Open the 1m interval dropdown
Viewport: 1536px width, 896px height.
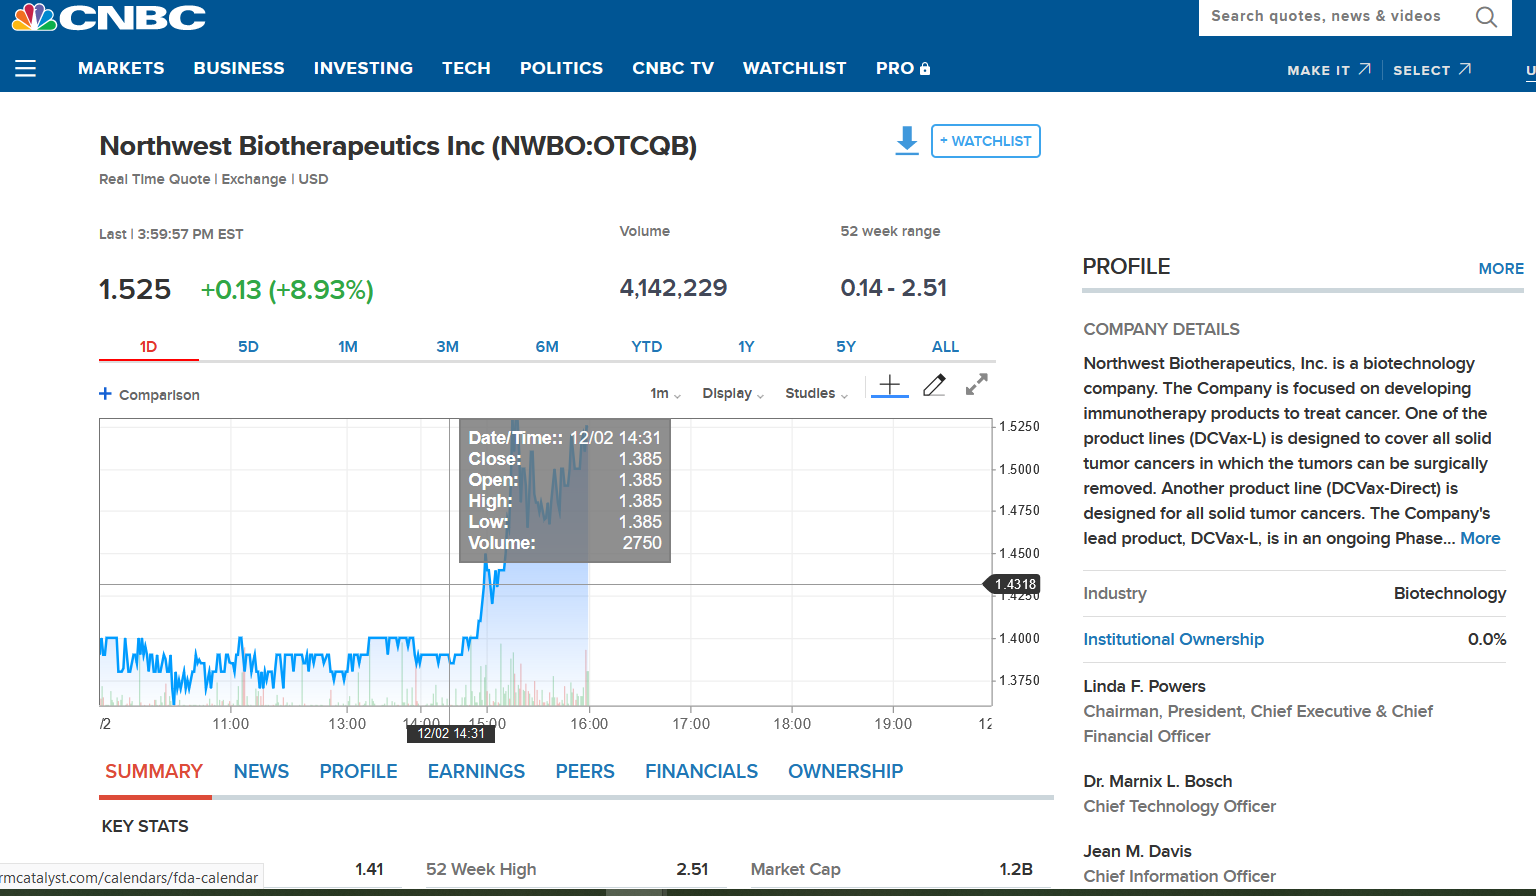(665, 394)
